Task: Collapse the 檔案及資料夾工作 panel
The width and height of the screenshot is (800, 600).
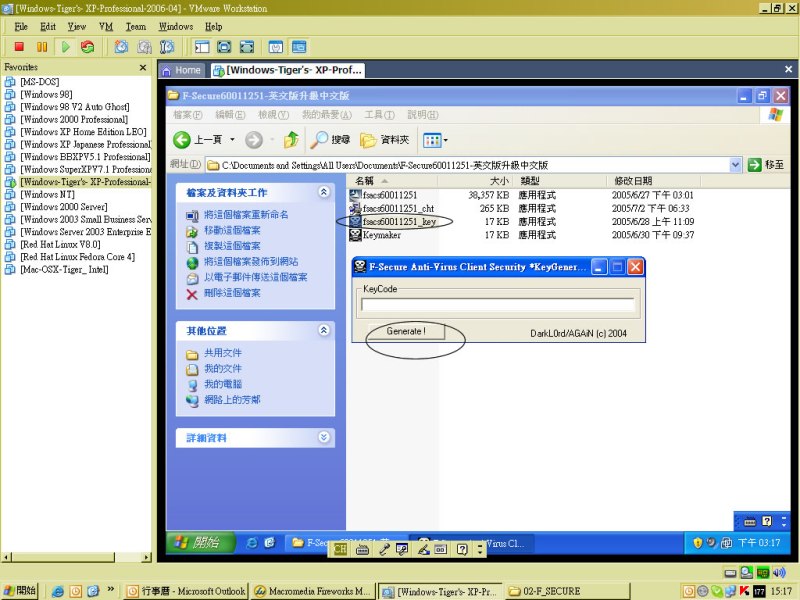Action: (323, 192)
